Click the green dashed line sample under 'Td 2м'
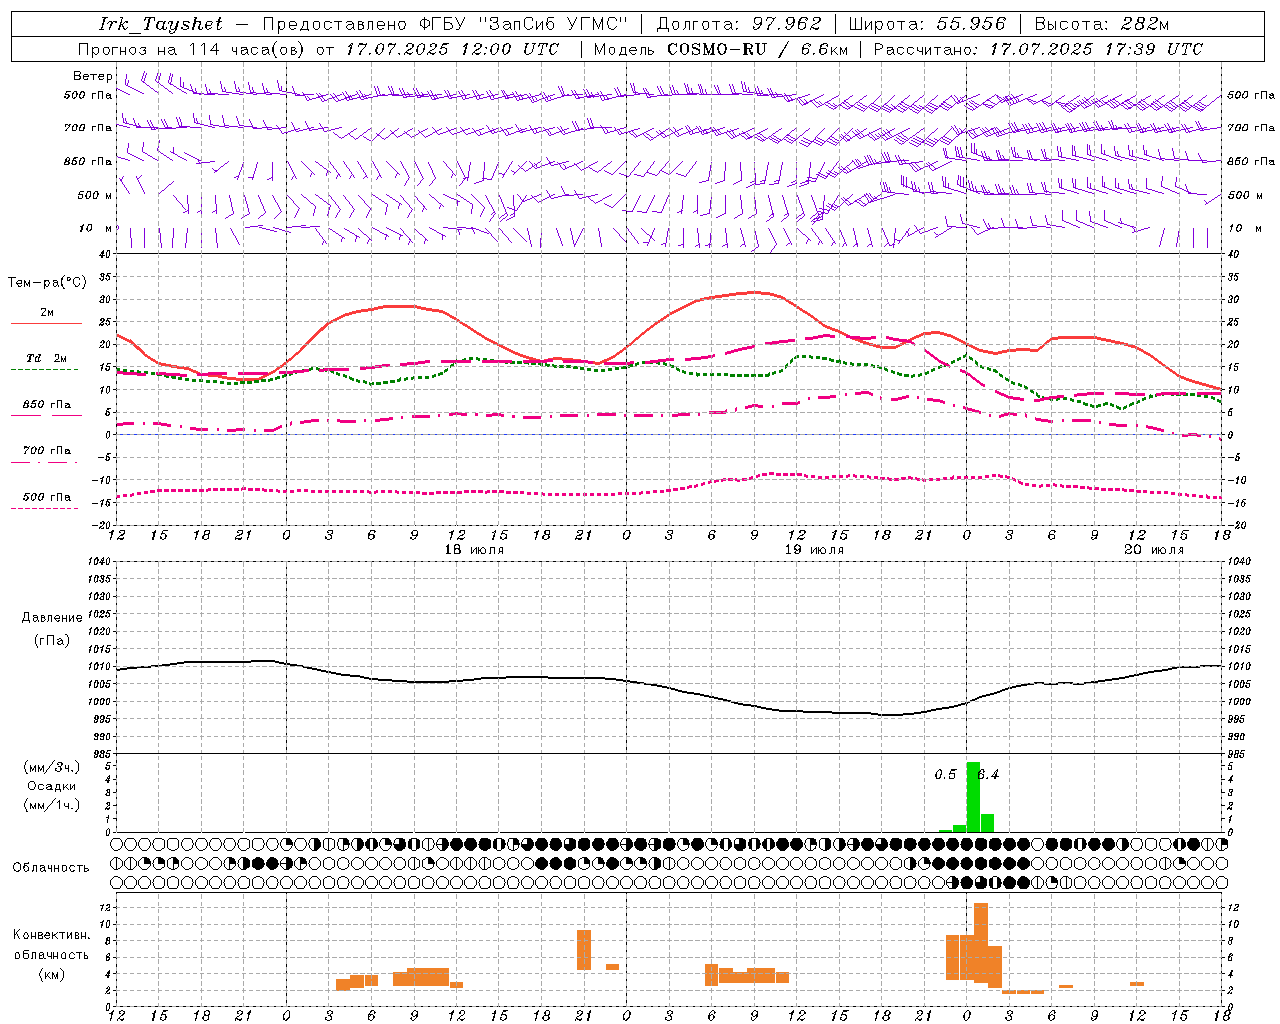 pos(44,370)
